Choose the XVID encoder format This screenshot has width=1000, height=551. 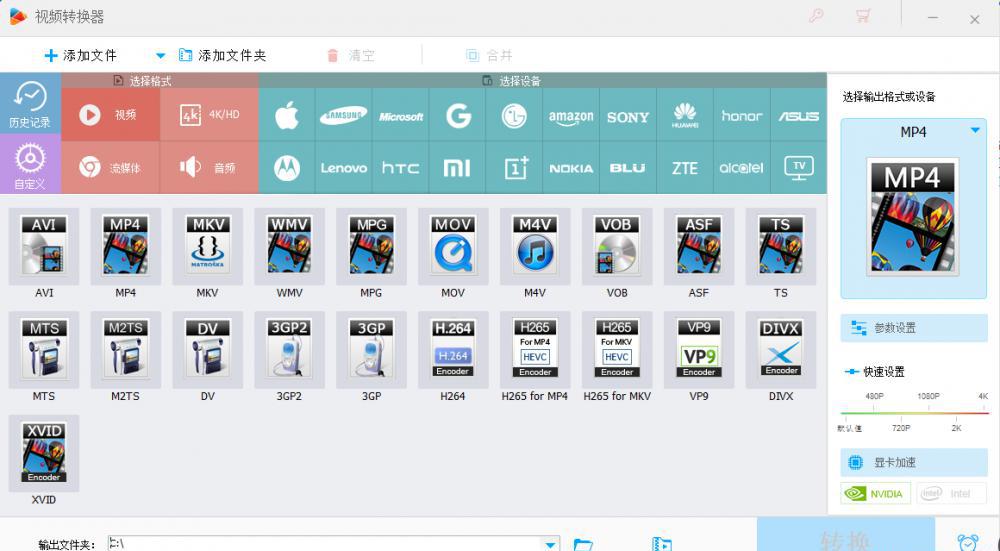[x=43, y=453]
